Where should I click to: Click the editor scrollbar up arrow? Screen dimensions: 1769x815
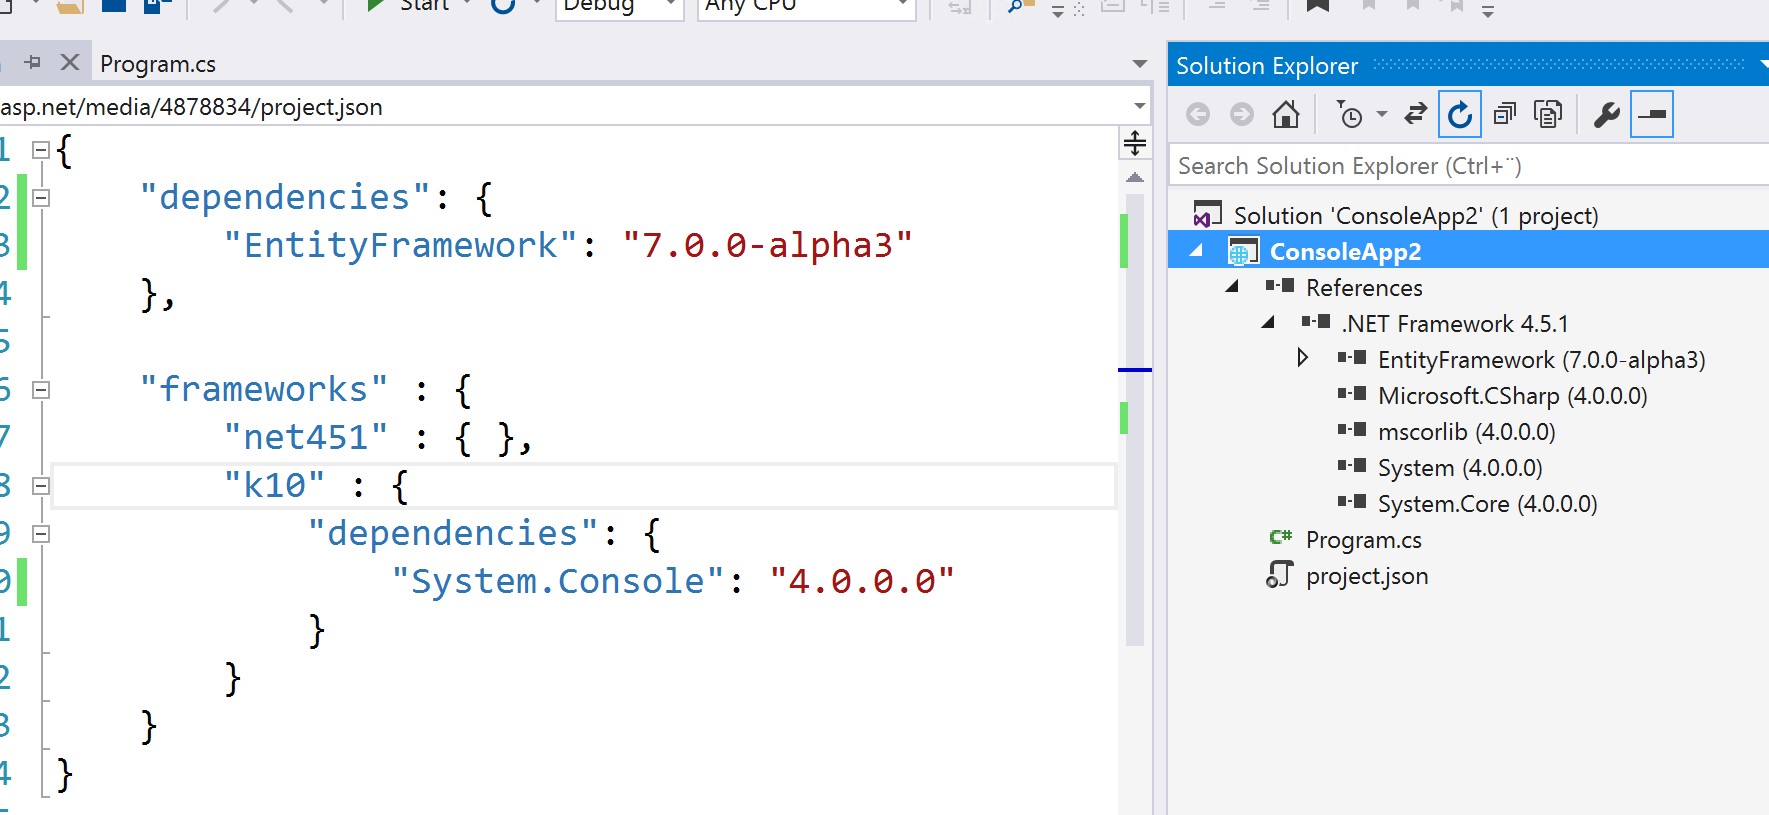pyautogui.click(x=1134, y=177)
